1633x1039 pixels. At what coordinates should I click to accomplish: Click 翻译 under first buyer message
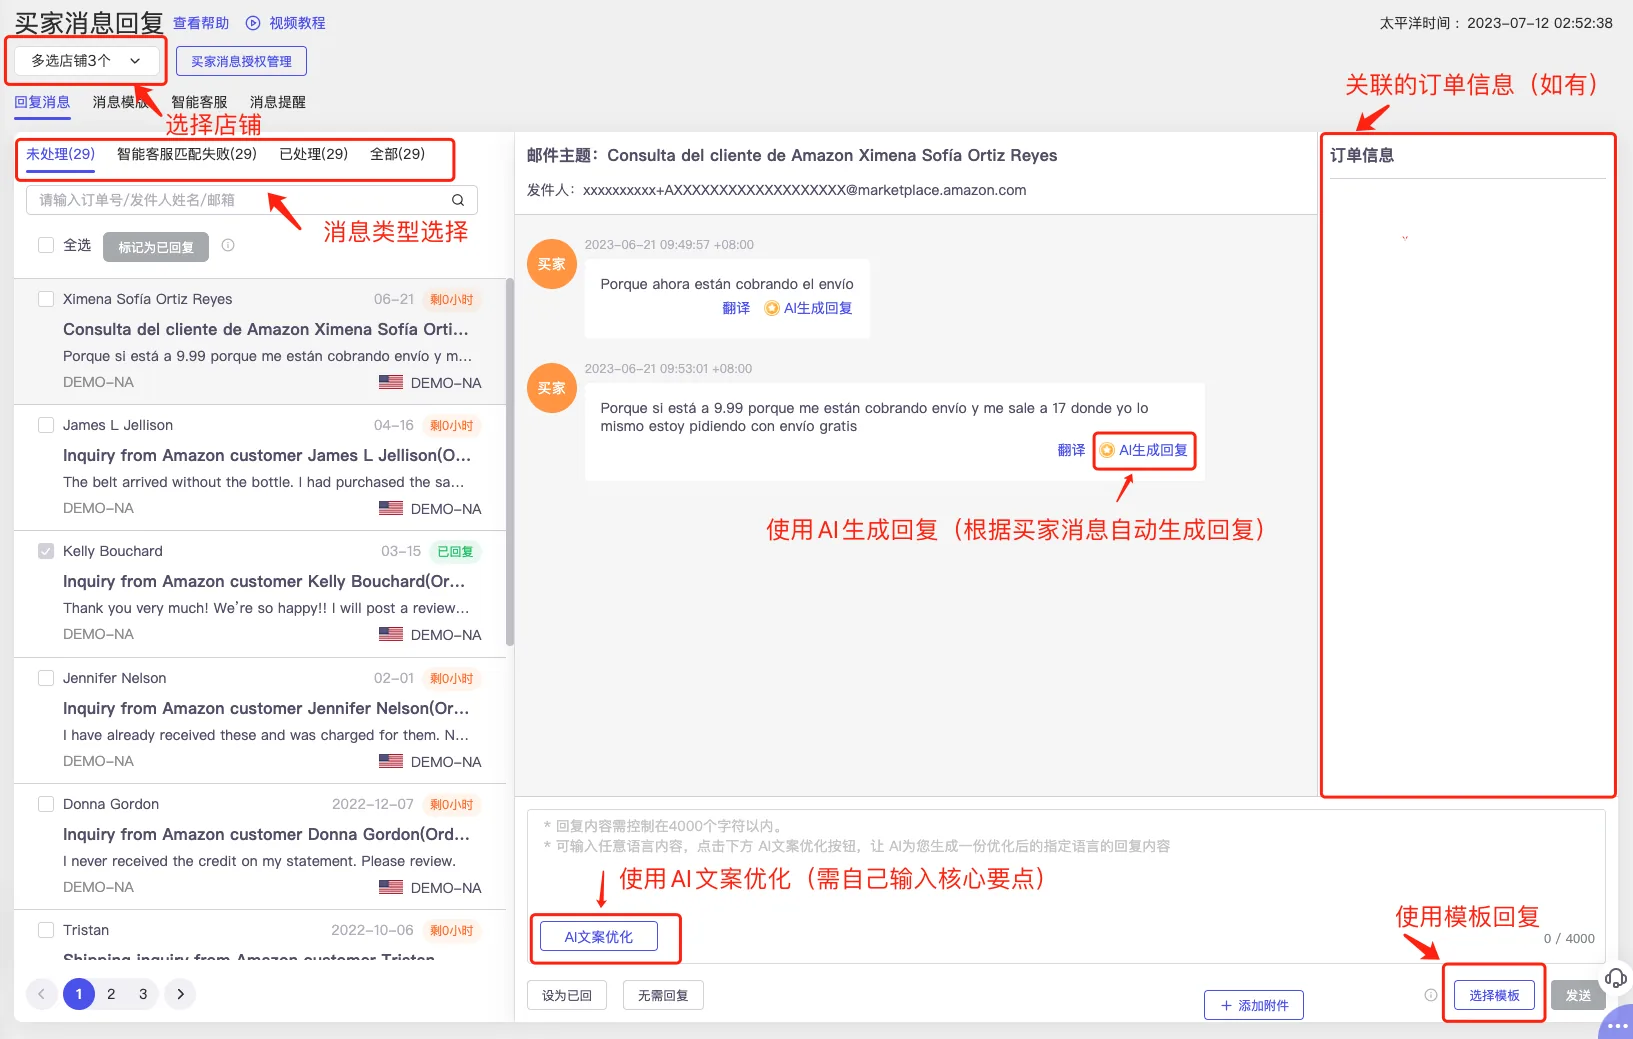(x=736, y=308)
